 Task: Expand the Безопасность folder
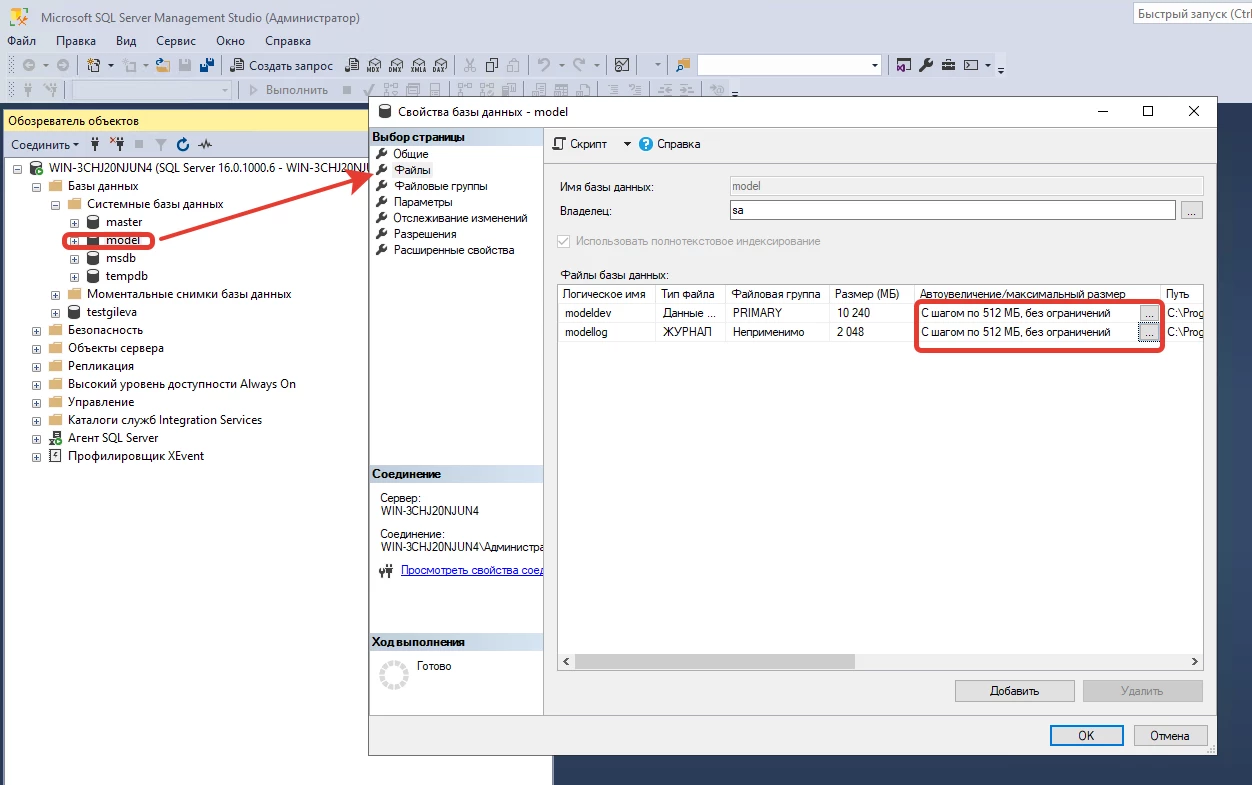[x=37, y=330]
